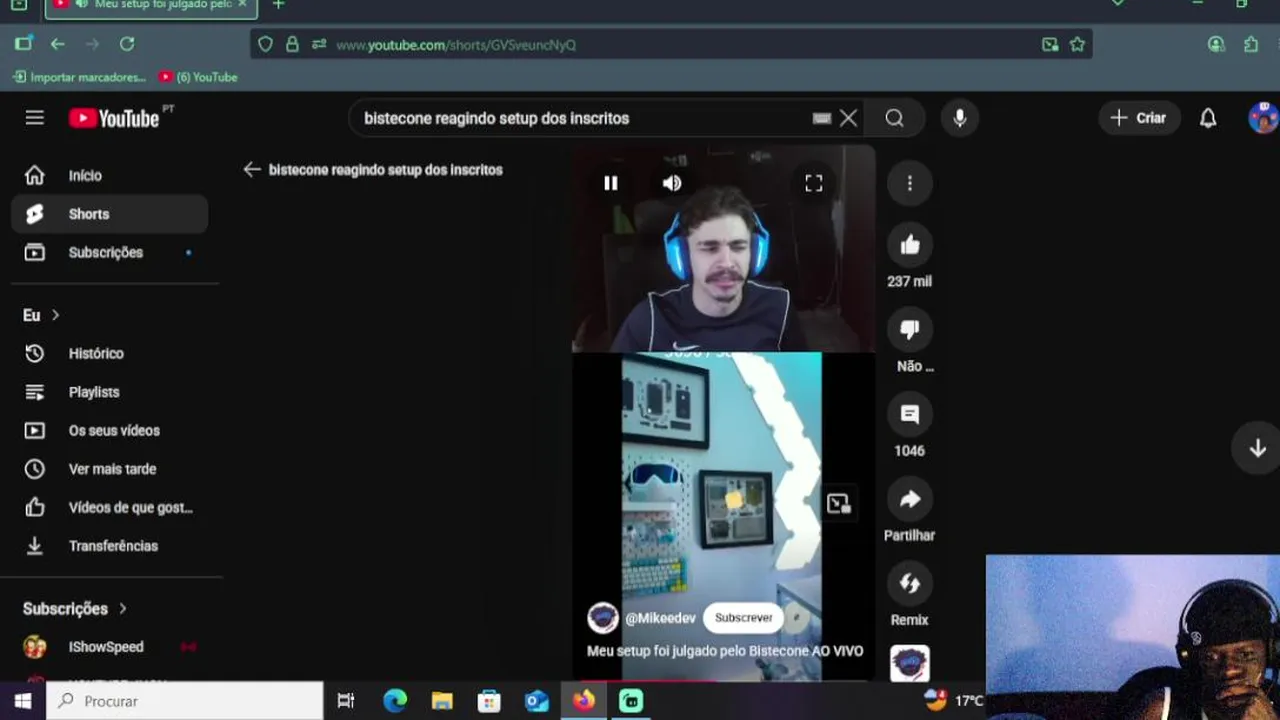Viewport: 1280px width, 720px height.
Task: Open Firefox from the taskbar
Action: coord(584,701)
